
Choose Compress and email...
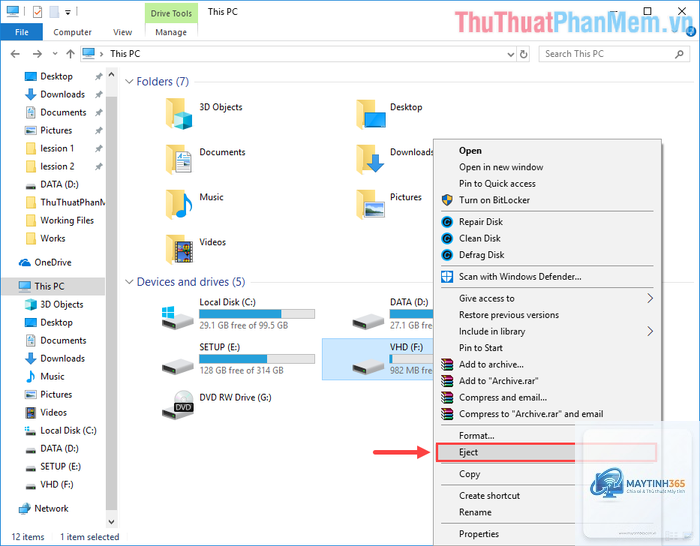pyautogui.click(x=503, y=398)
